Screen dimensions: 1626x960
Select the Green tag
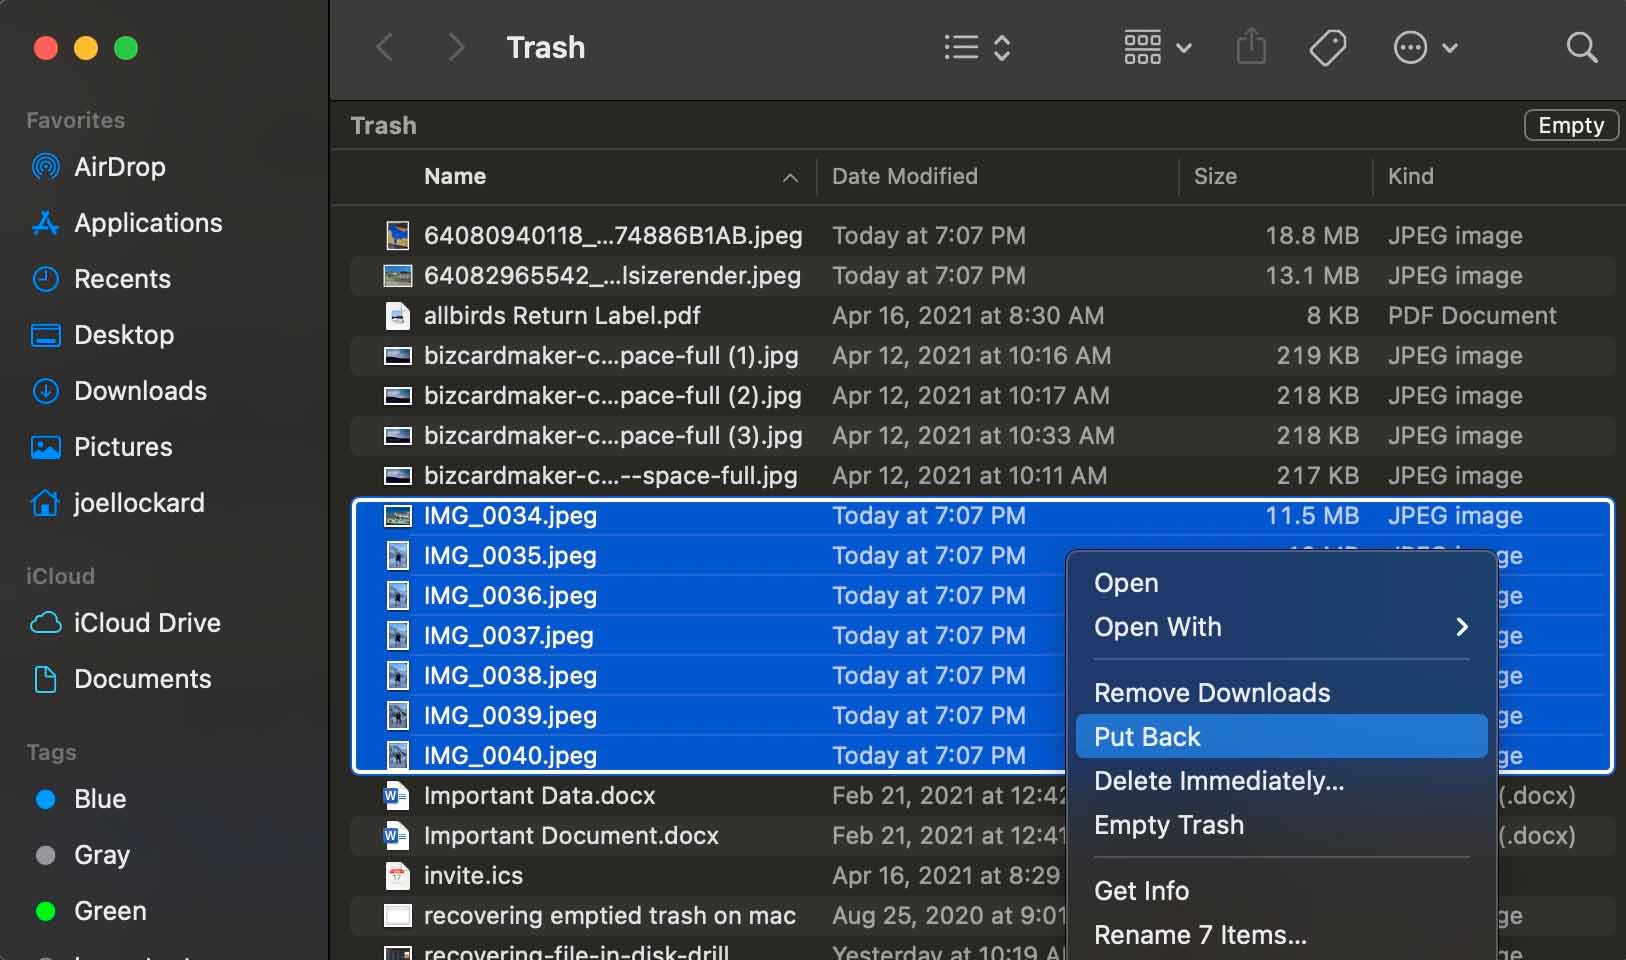(90, 911)
